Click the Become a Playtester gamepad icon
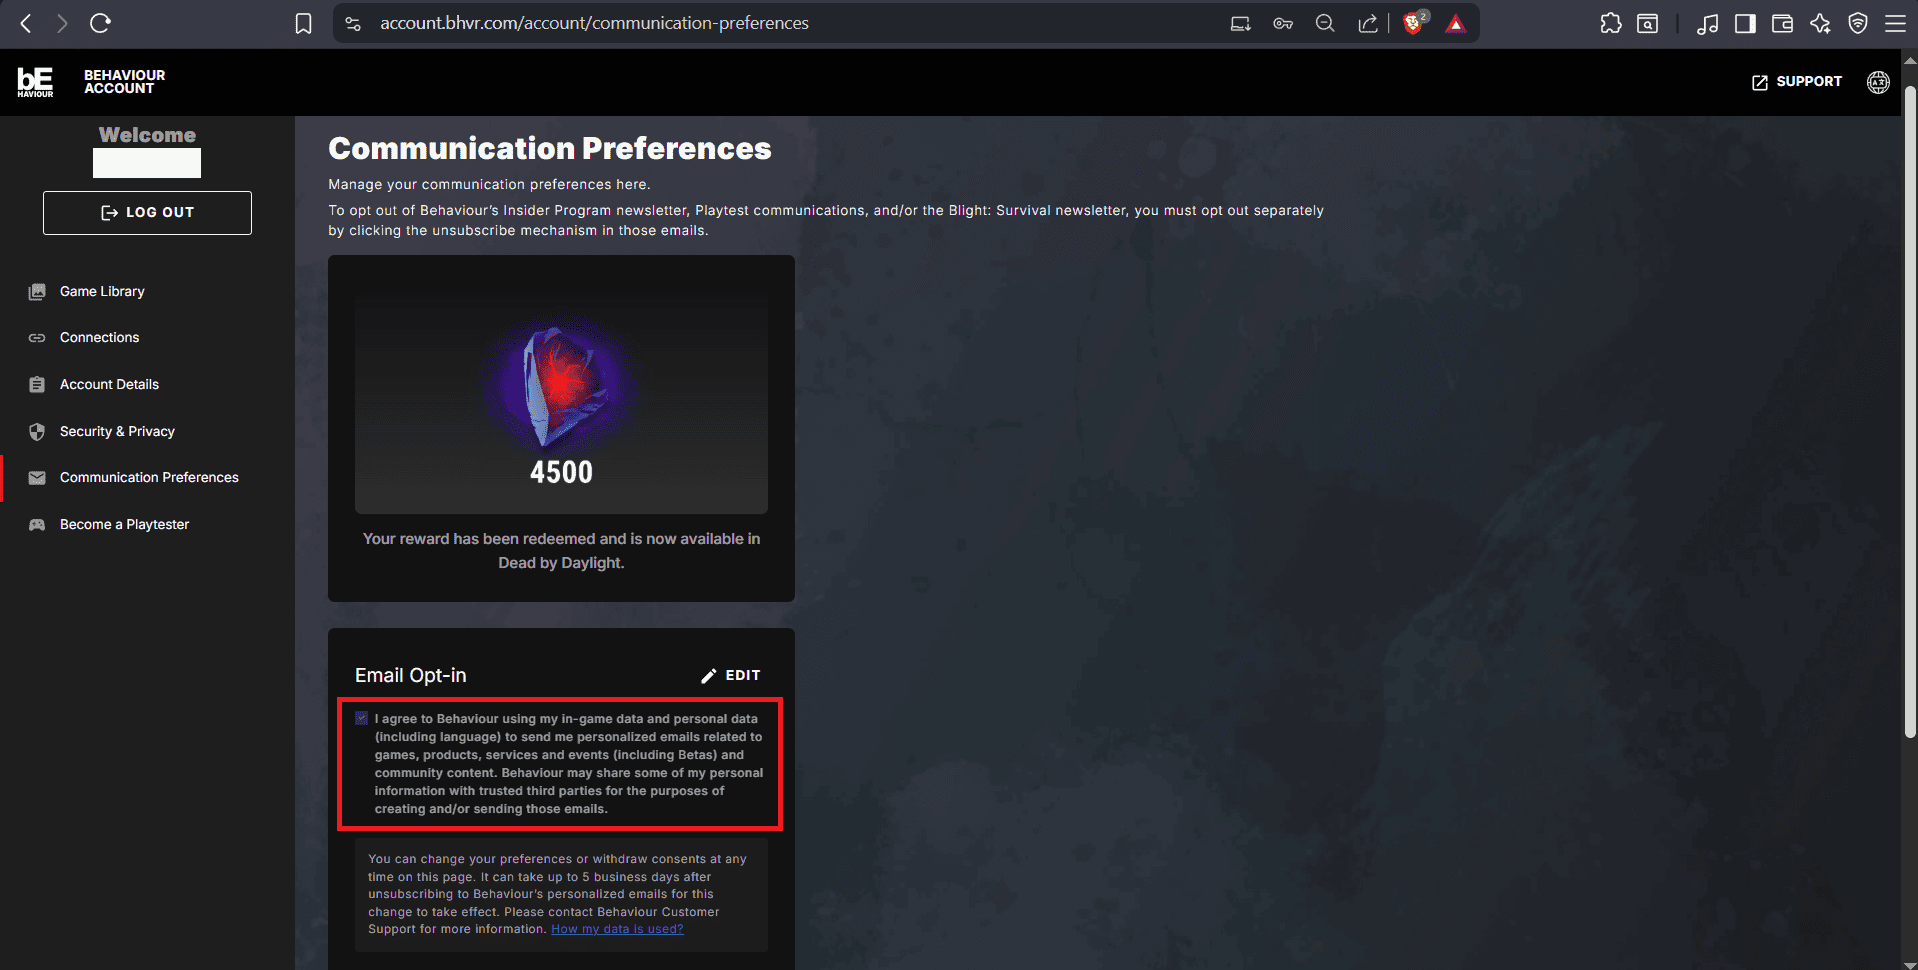This screenshot has width=1918, height=970. click(37, 525)
